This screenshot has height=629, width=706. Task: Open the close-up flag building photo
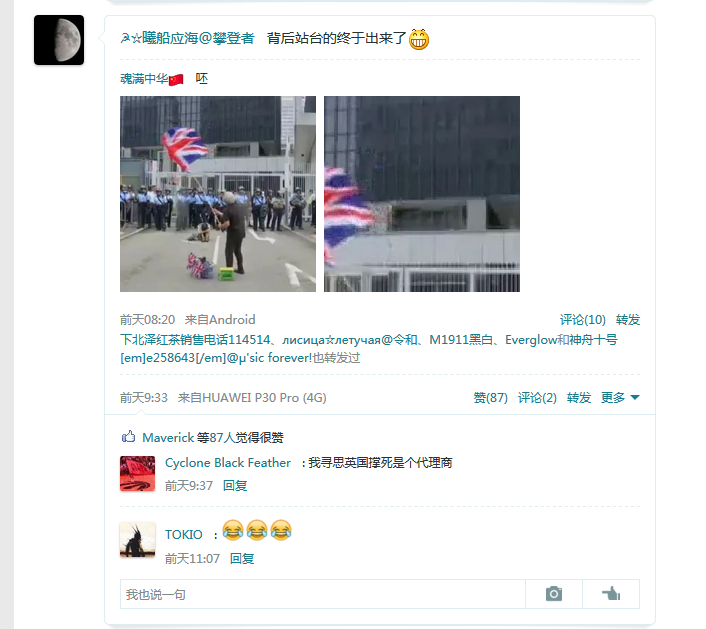[x=422, y=194]
